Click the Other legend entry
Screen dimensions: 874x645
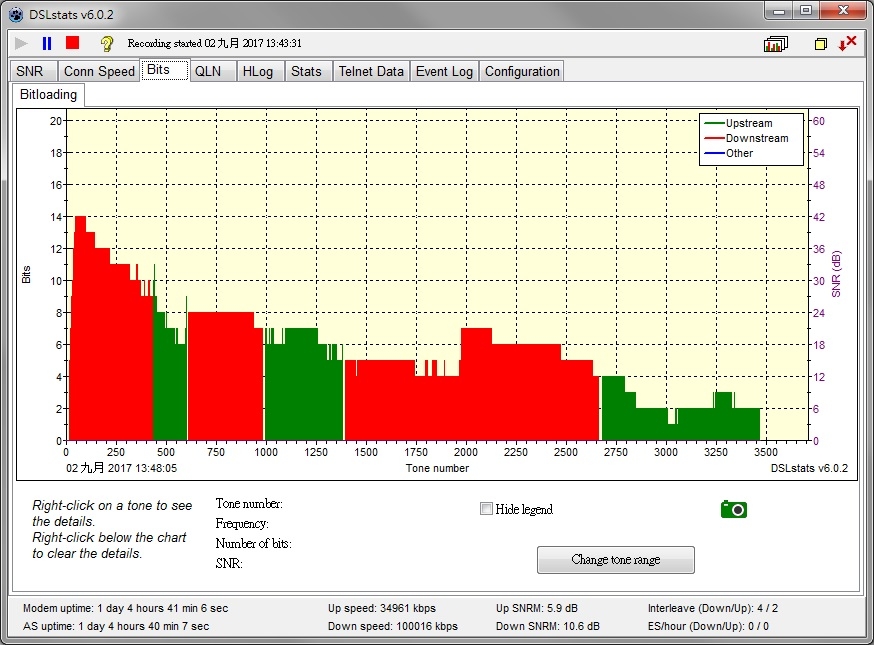[729, 153]
